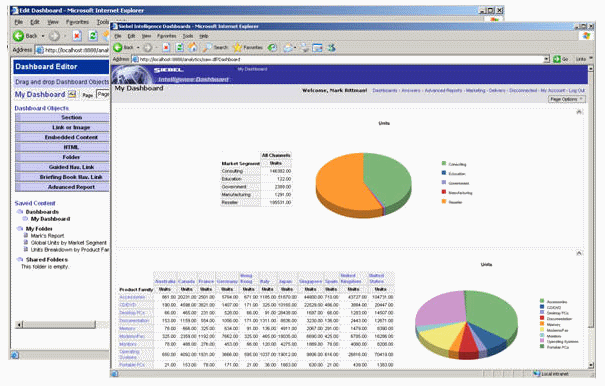Collapse second dashboard section using arrow
The image size is (605, 386).
[x=579, y=253]
